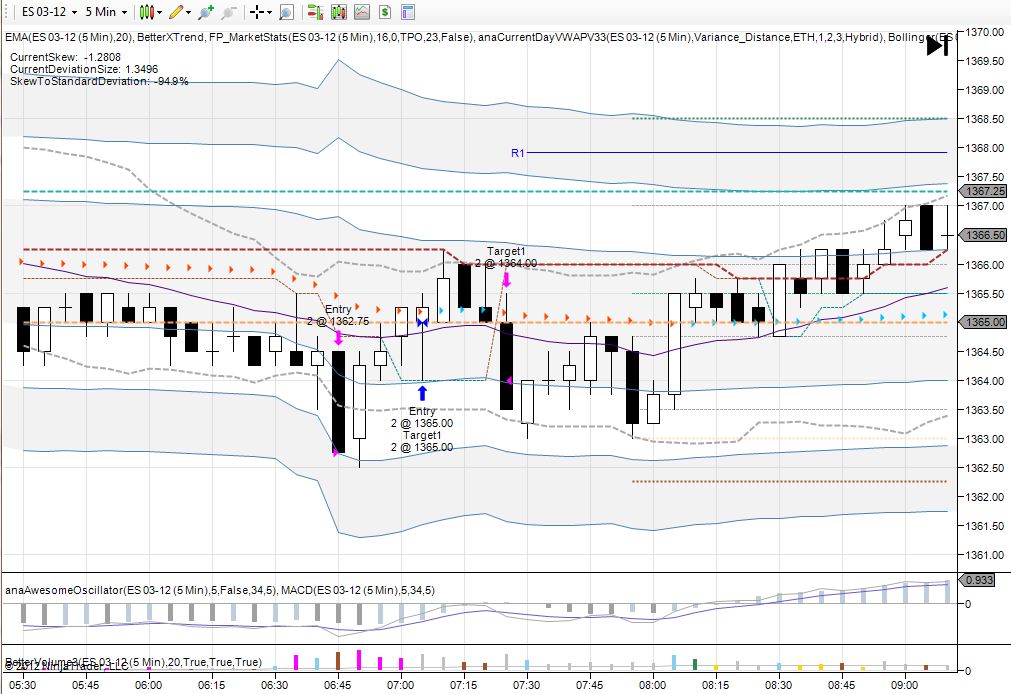Click the BetterVolume2 panel label
Image resolution: width=1011 pixels, height=694 pixels.
coord(133,662)
